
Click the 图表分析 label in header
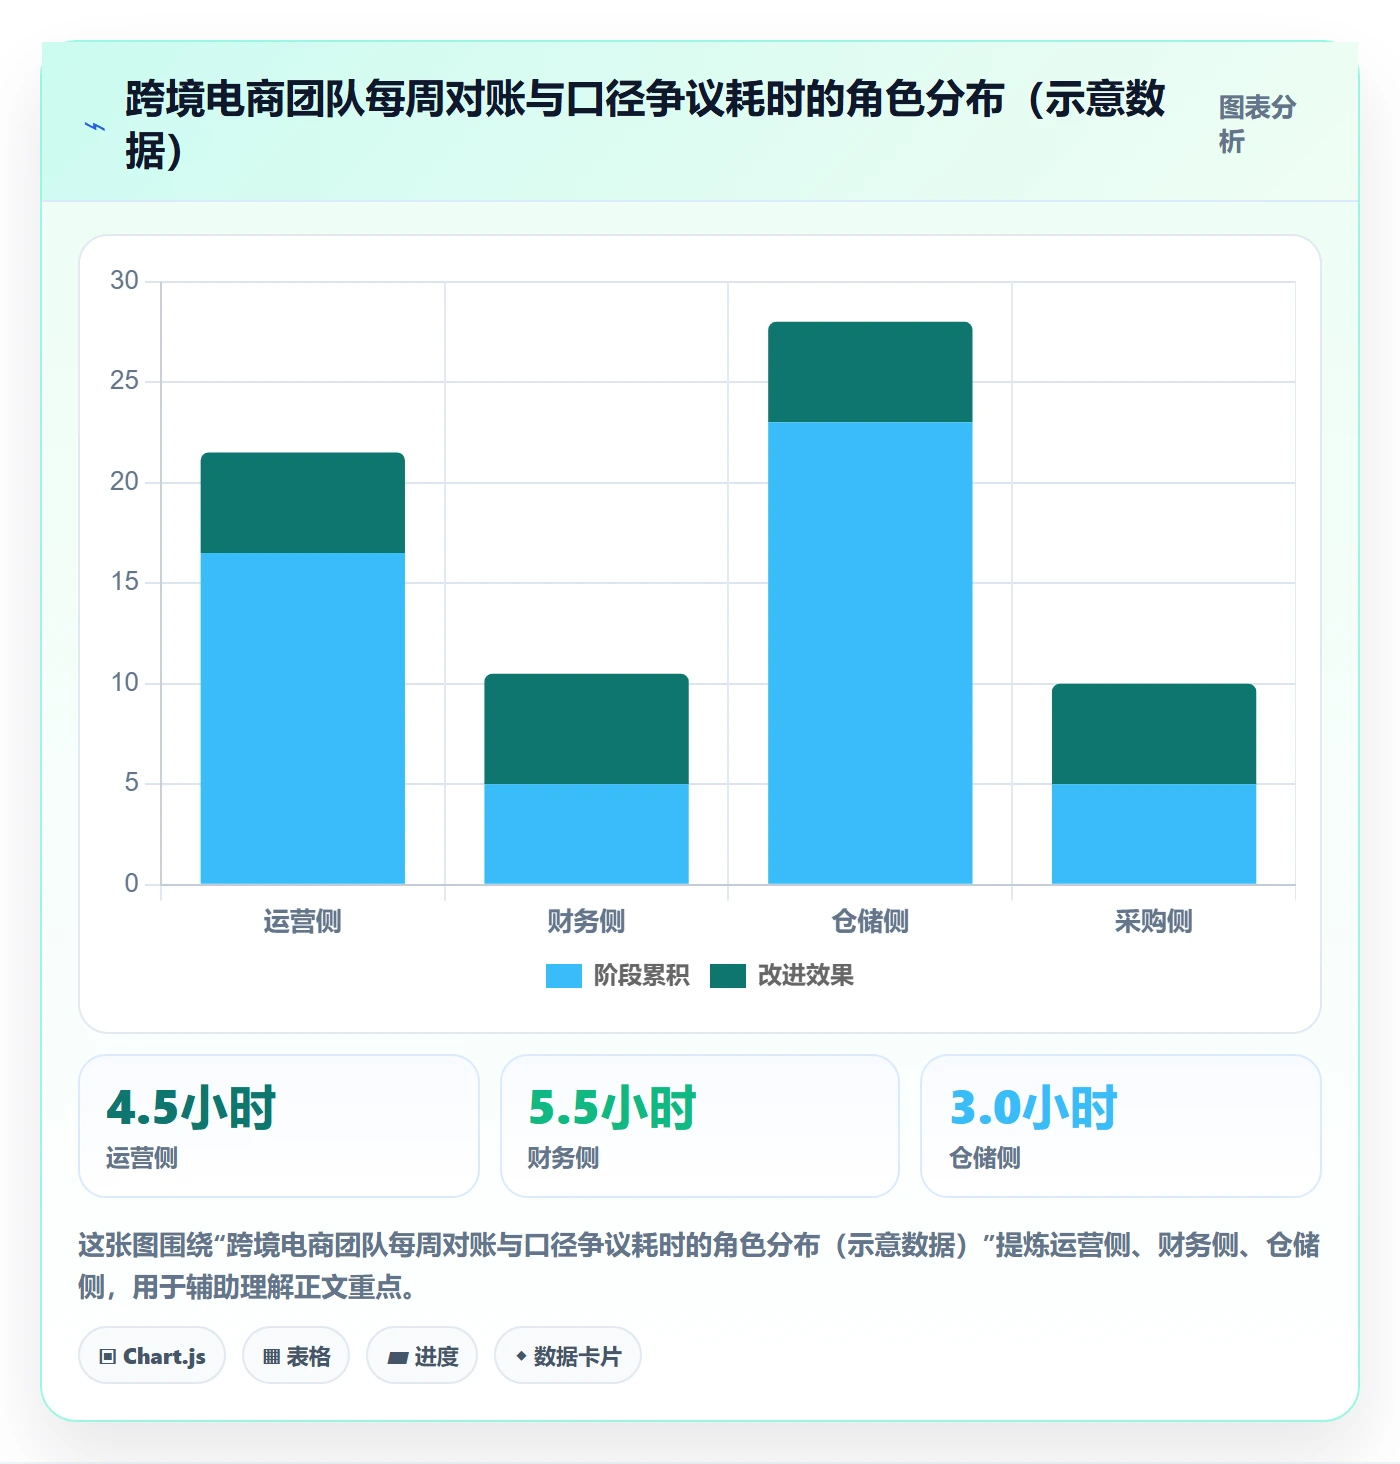click(1257, 124)
